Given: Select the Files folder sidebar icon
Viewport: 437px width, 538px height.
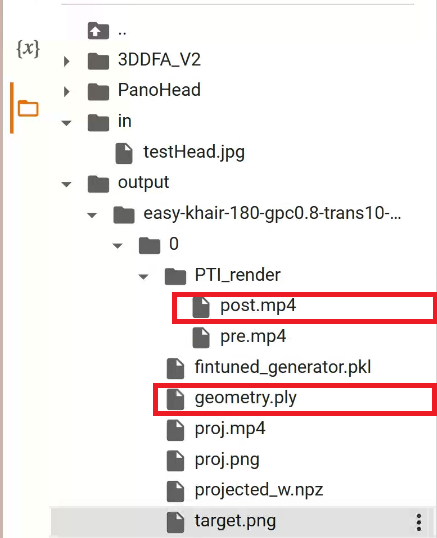Looking at the screenshot, I should point(28,108).
